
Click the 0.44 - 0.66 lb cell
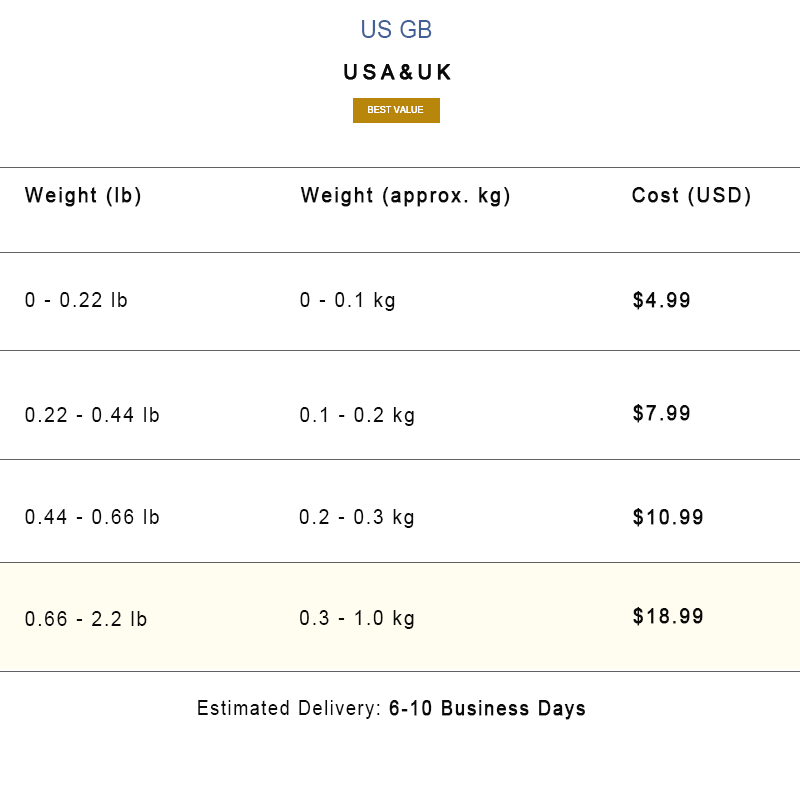(92, 517)
